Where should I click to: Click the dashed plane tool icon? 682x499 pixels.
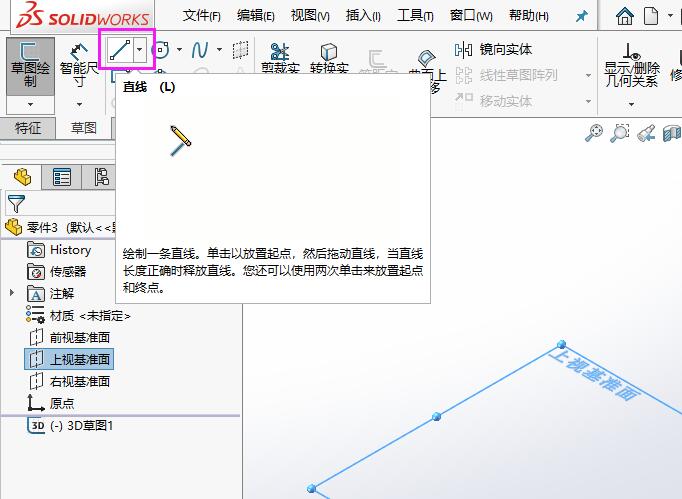[x=240, y=50]
